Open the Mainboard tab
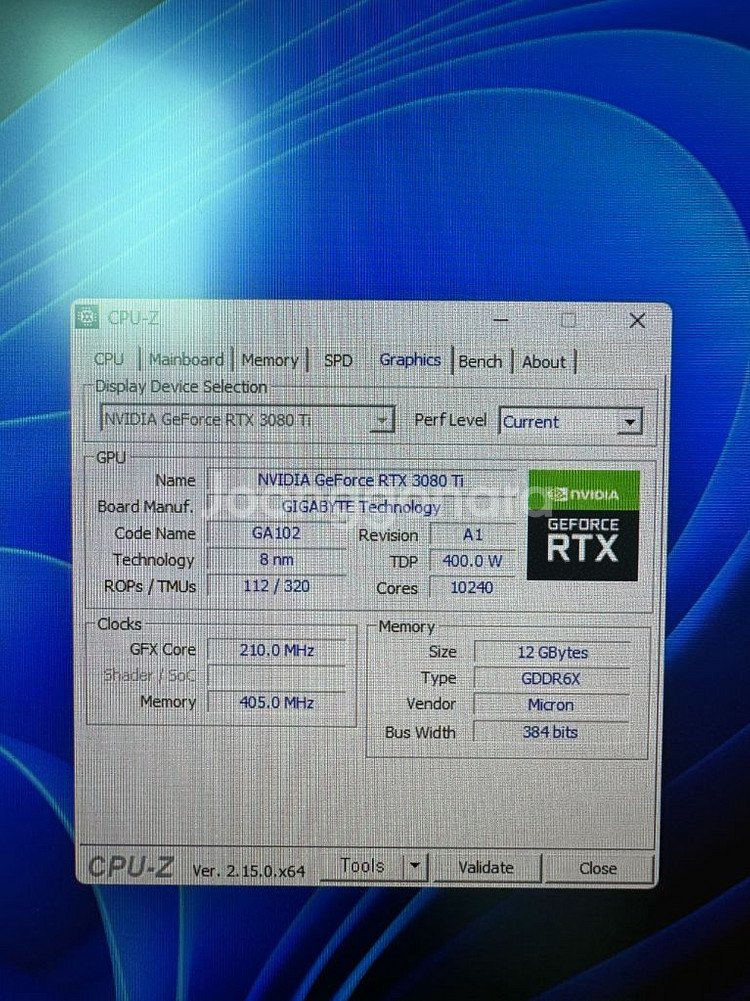Image resolution: width=750 pixels, height=1001 pixels. tap(186, 359)
